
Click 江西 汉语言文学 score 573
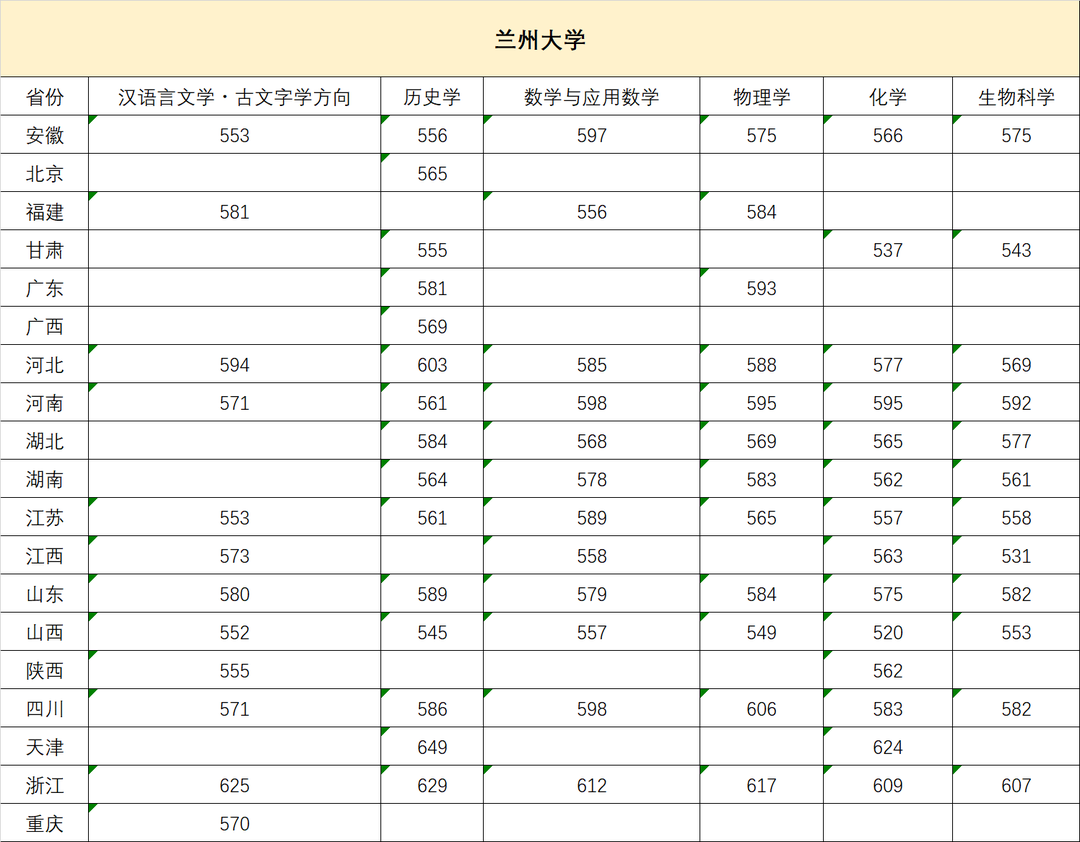(x=234, y=555)
